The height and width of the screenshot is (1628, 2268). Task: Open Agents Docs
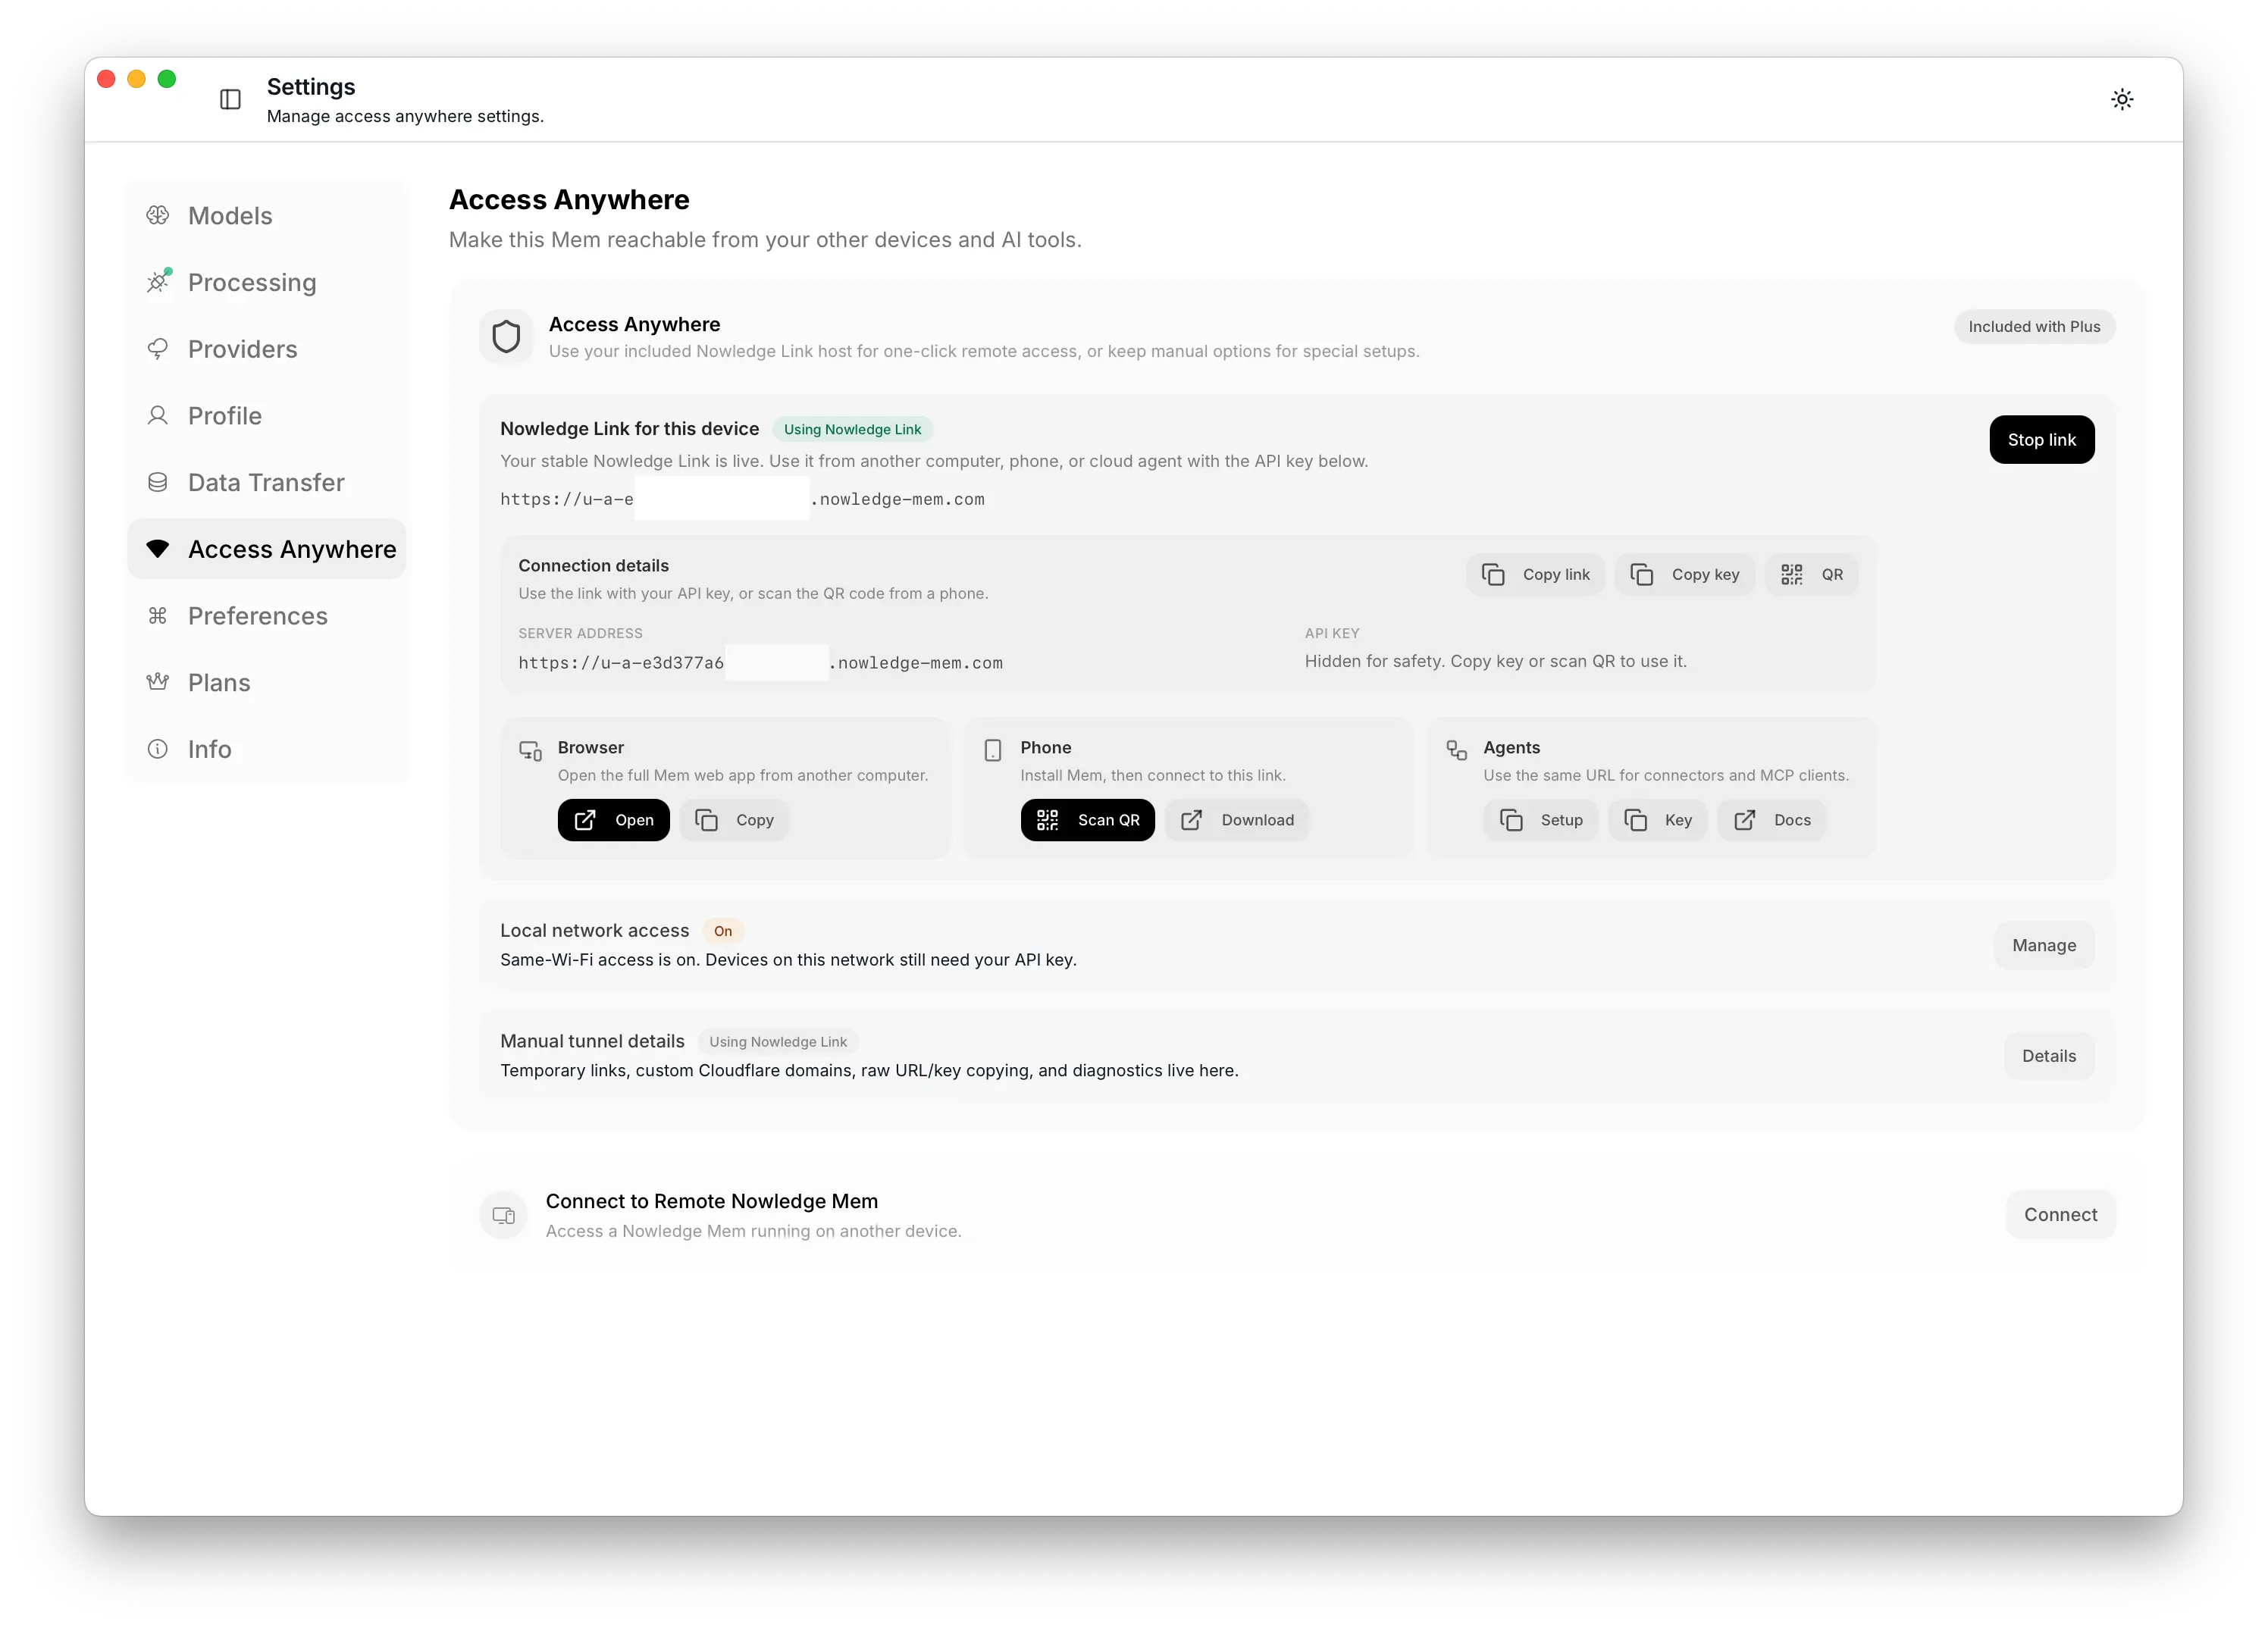pos(1772,820)
